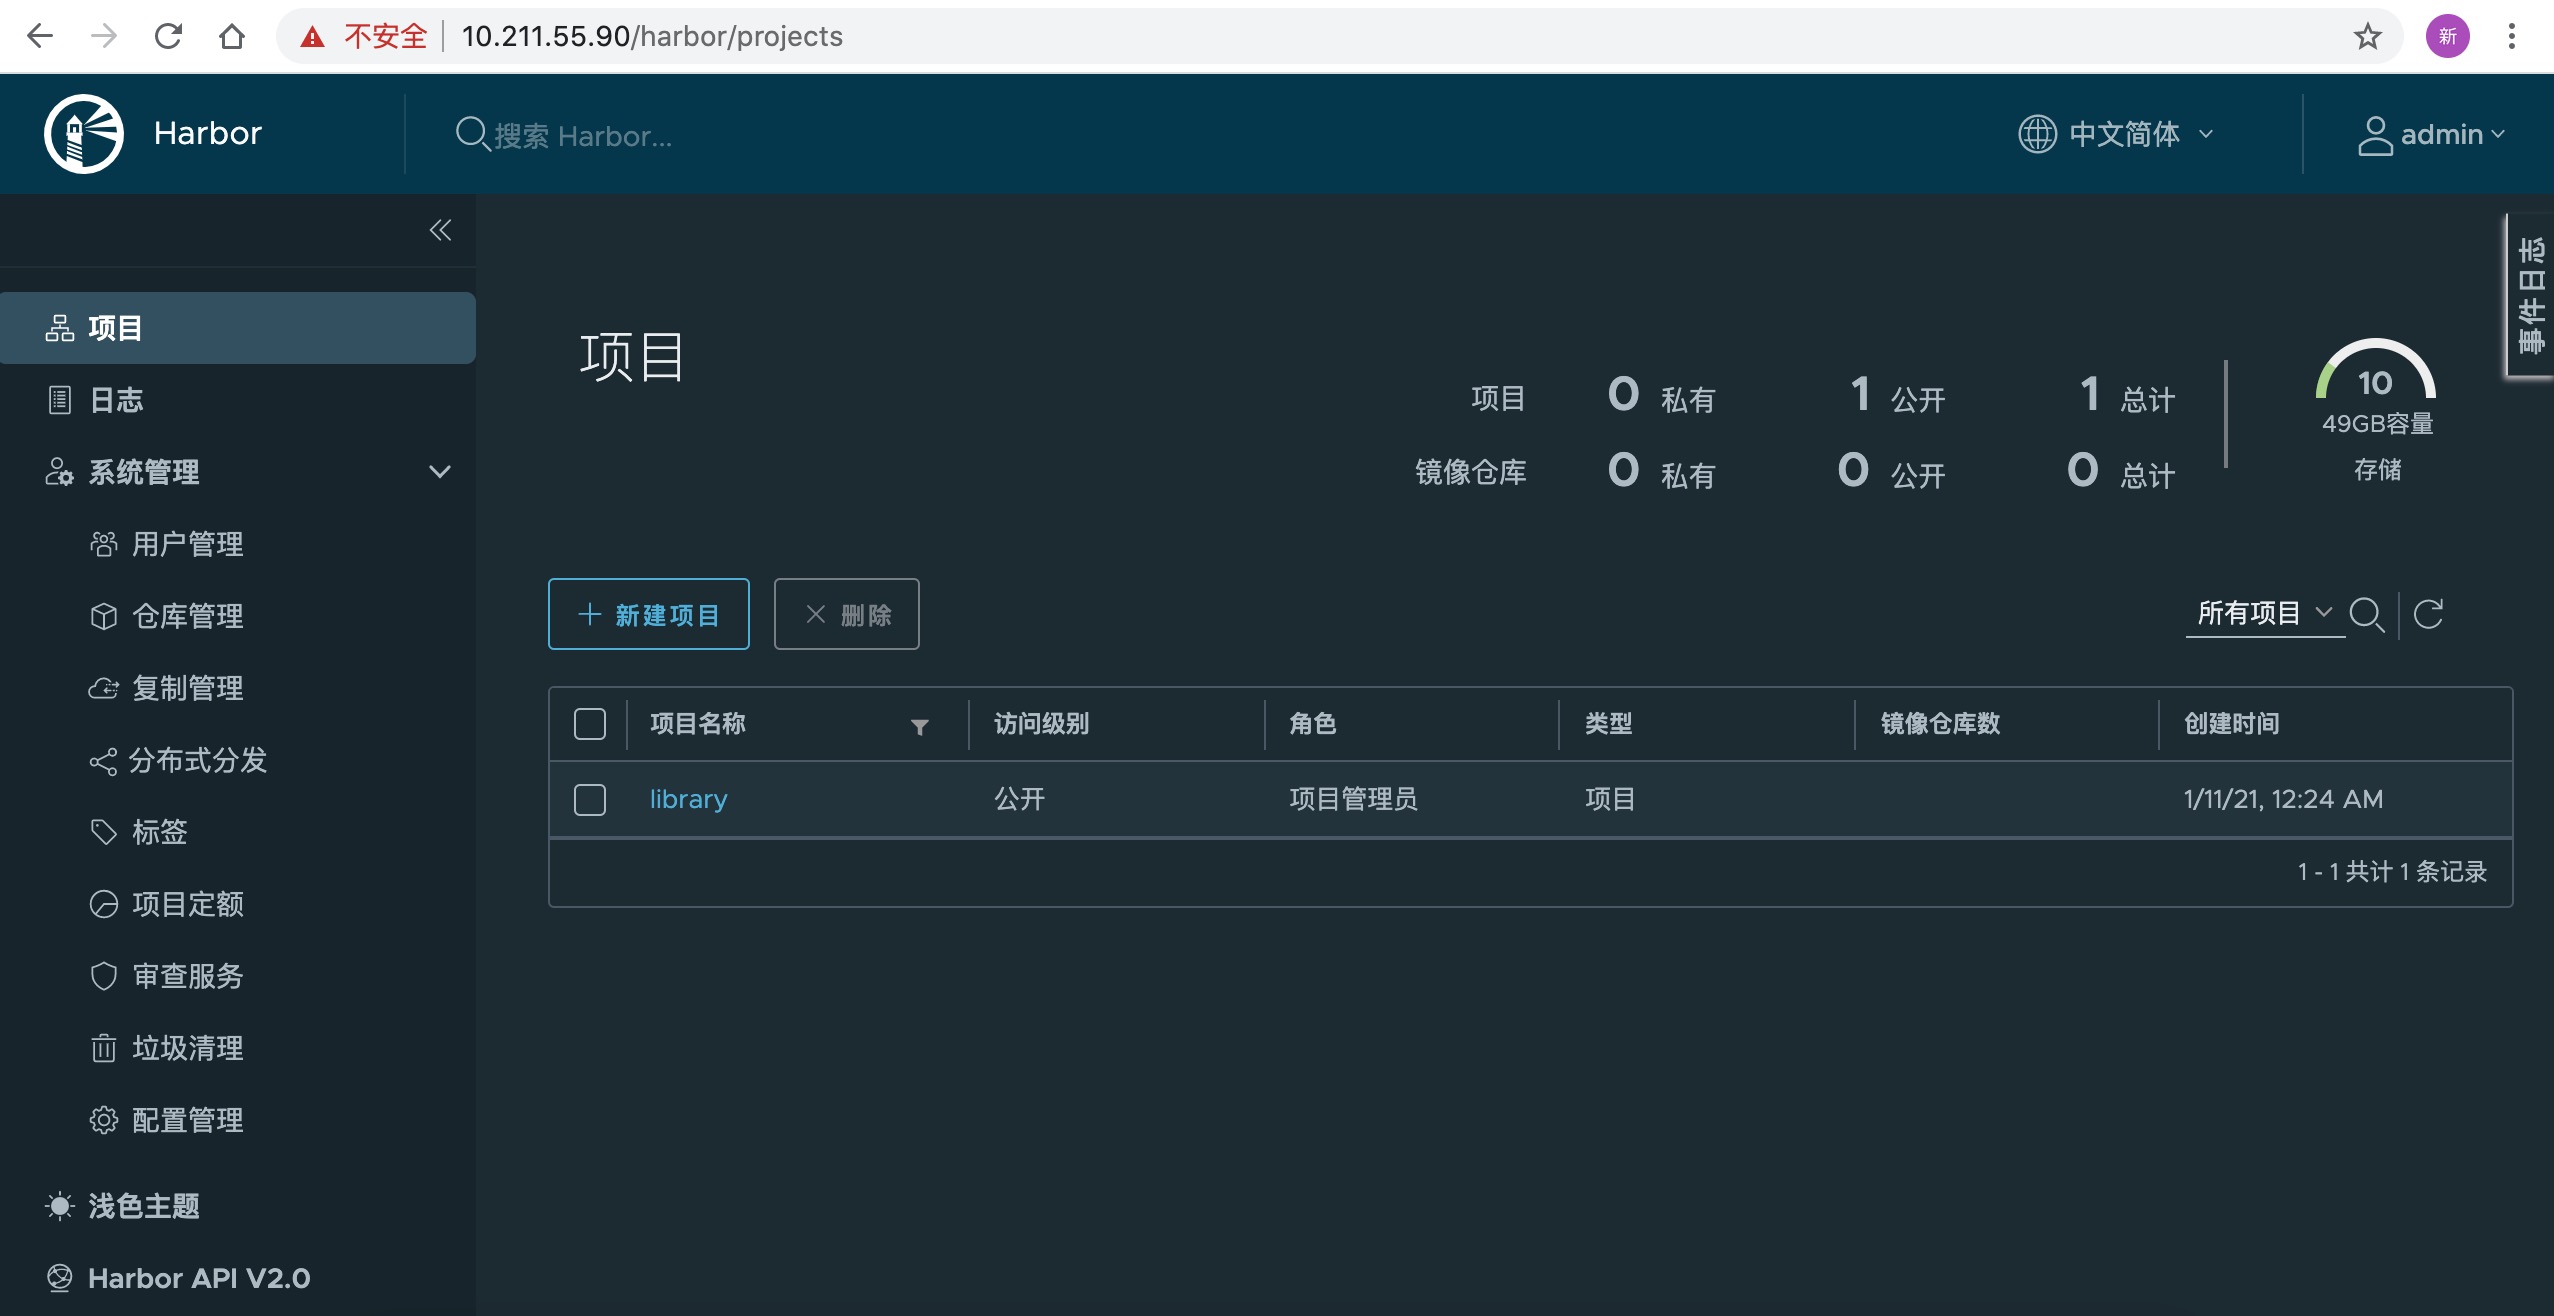Click the browser profile avatar
Viewport: 2554px width, 1316px height.
[2447, 37]
